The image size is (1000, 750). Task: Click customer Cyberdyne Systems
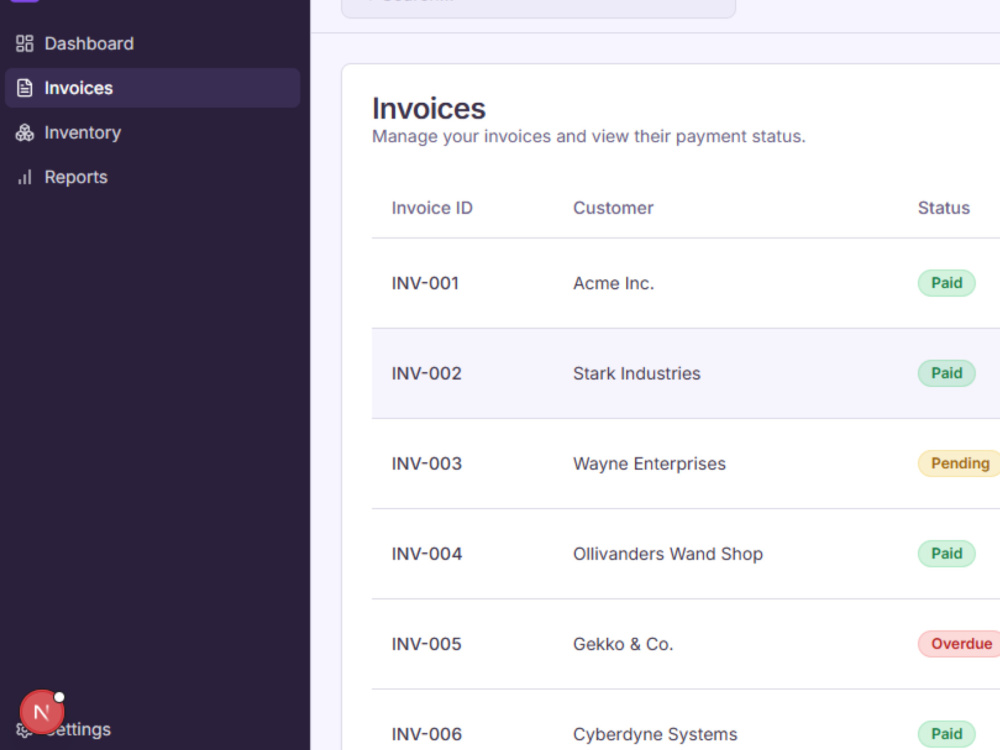(655, 734)
